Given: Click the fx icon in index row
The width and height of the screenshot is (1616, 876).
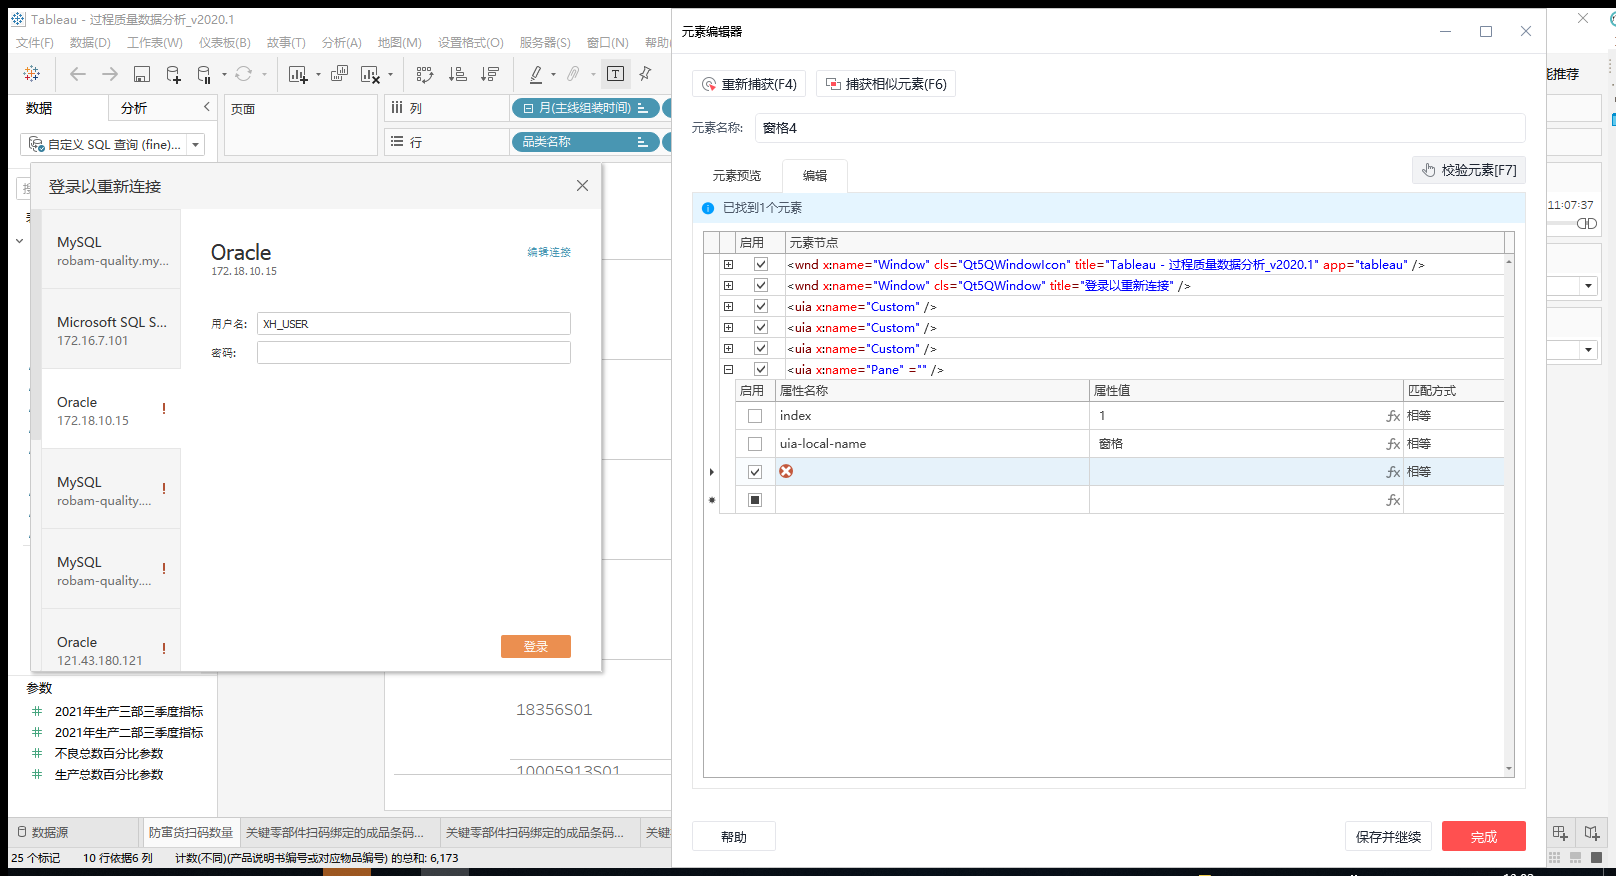Looking at the screenshot, I should tap(1393, 416).
